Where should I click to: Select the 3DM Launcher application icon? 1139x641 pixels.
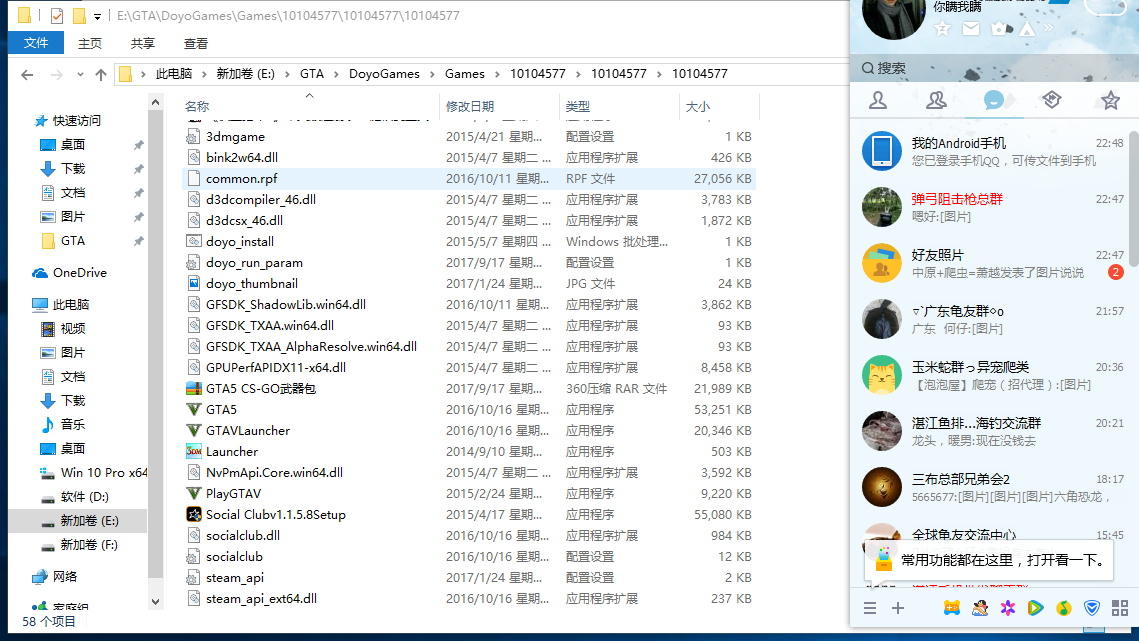(x=193, y=452)
